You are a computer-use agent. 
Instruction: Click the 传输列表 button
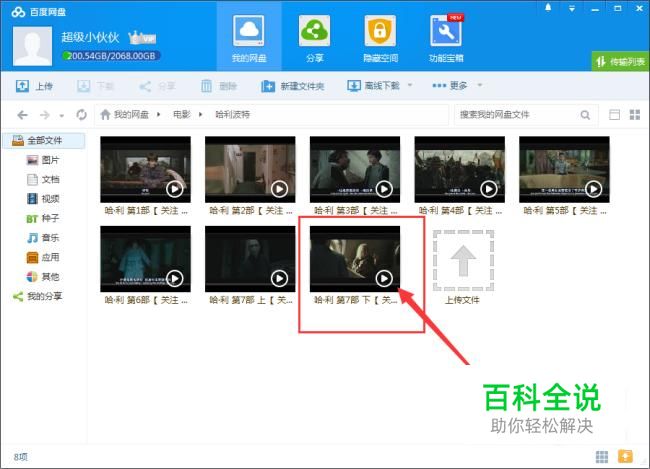click(x=620, y=62)
